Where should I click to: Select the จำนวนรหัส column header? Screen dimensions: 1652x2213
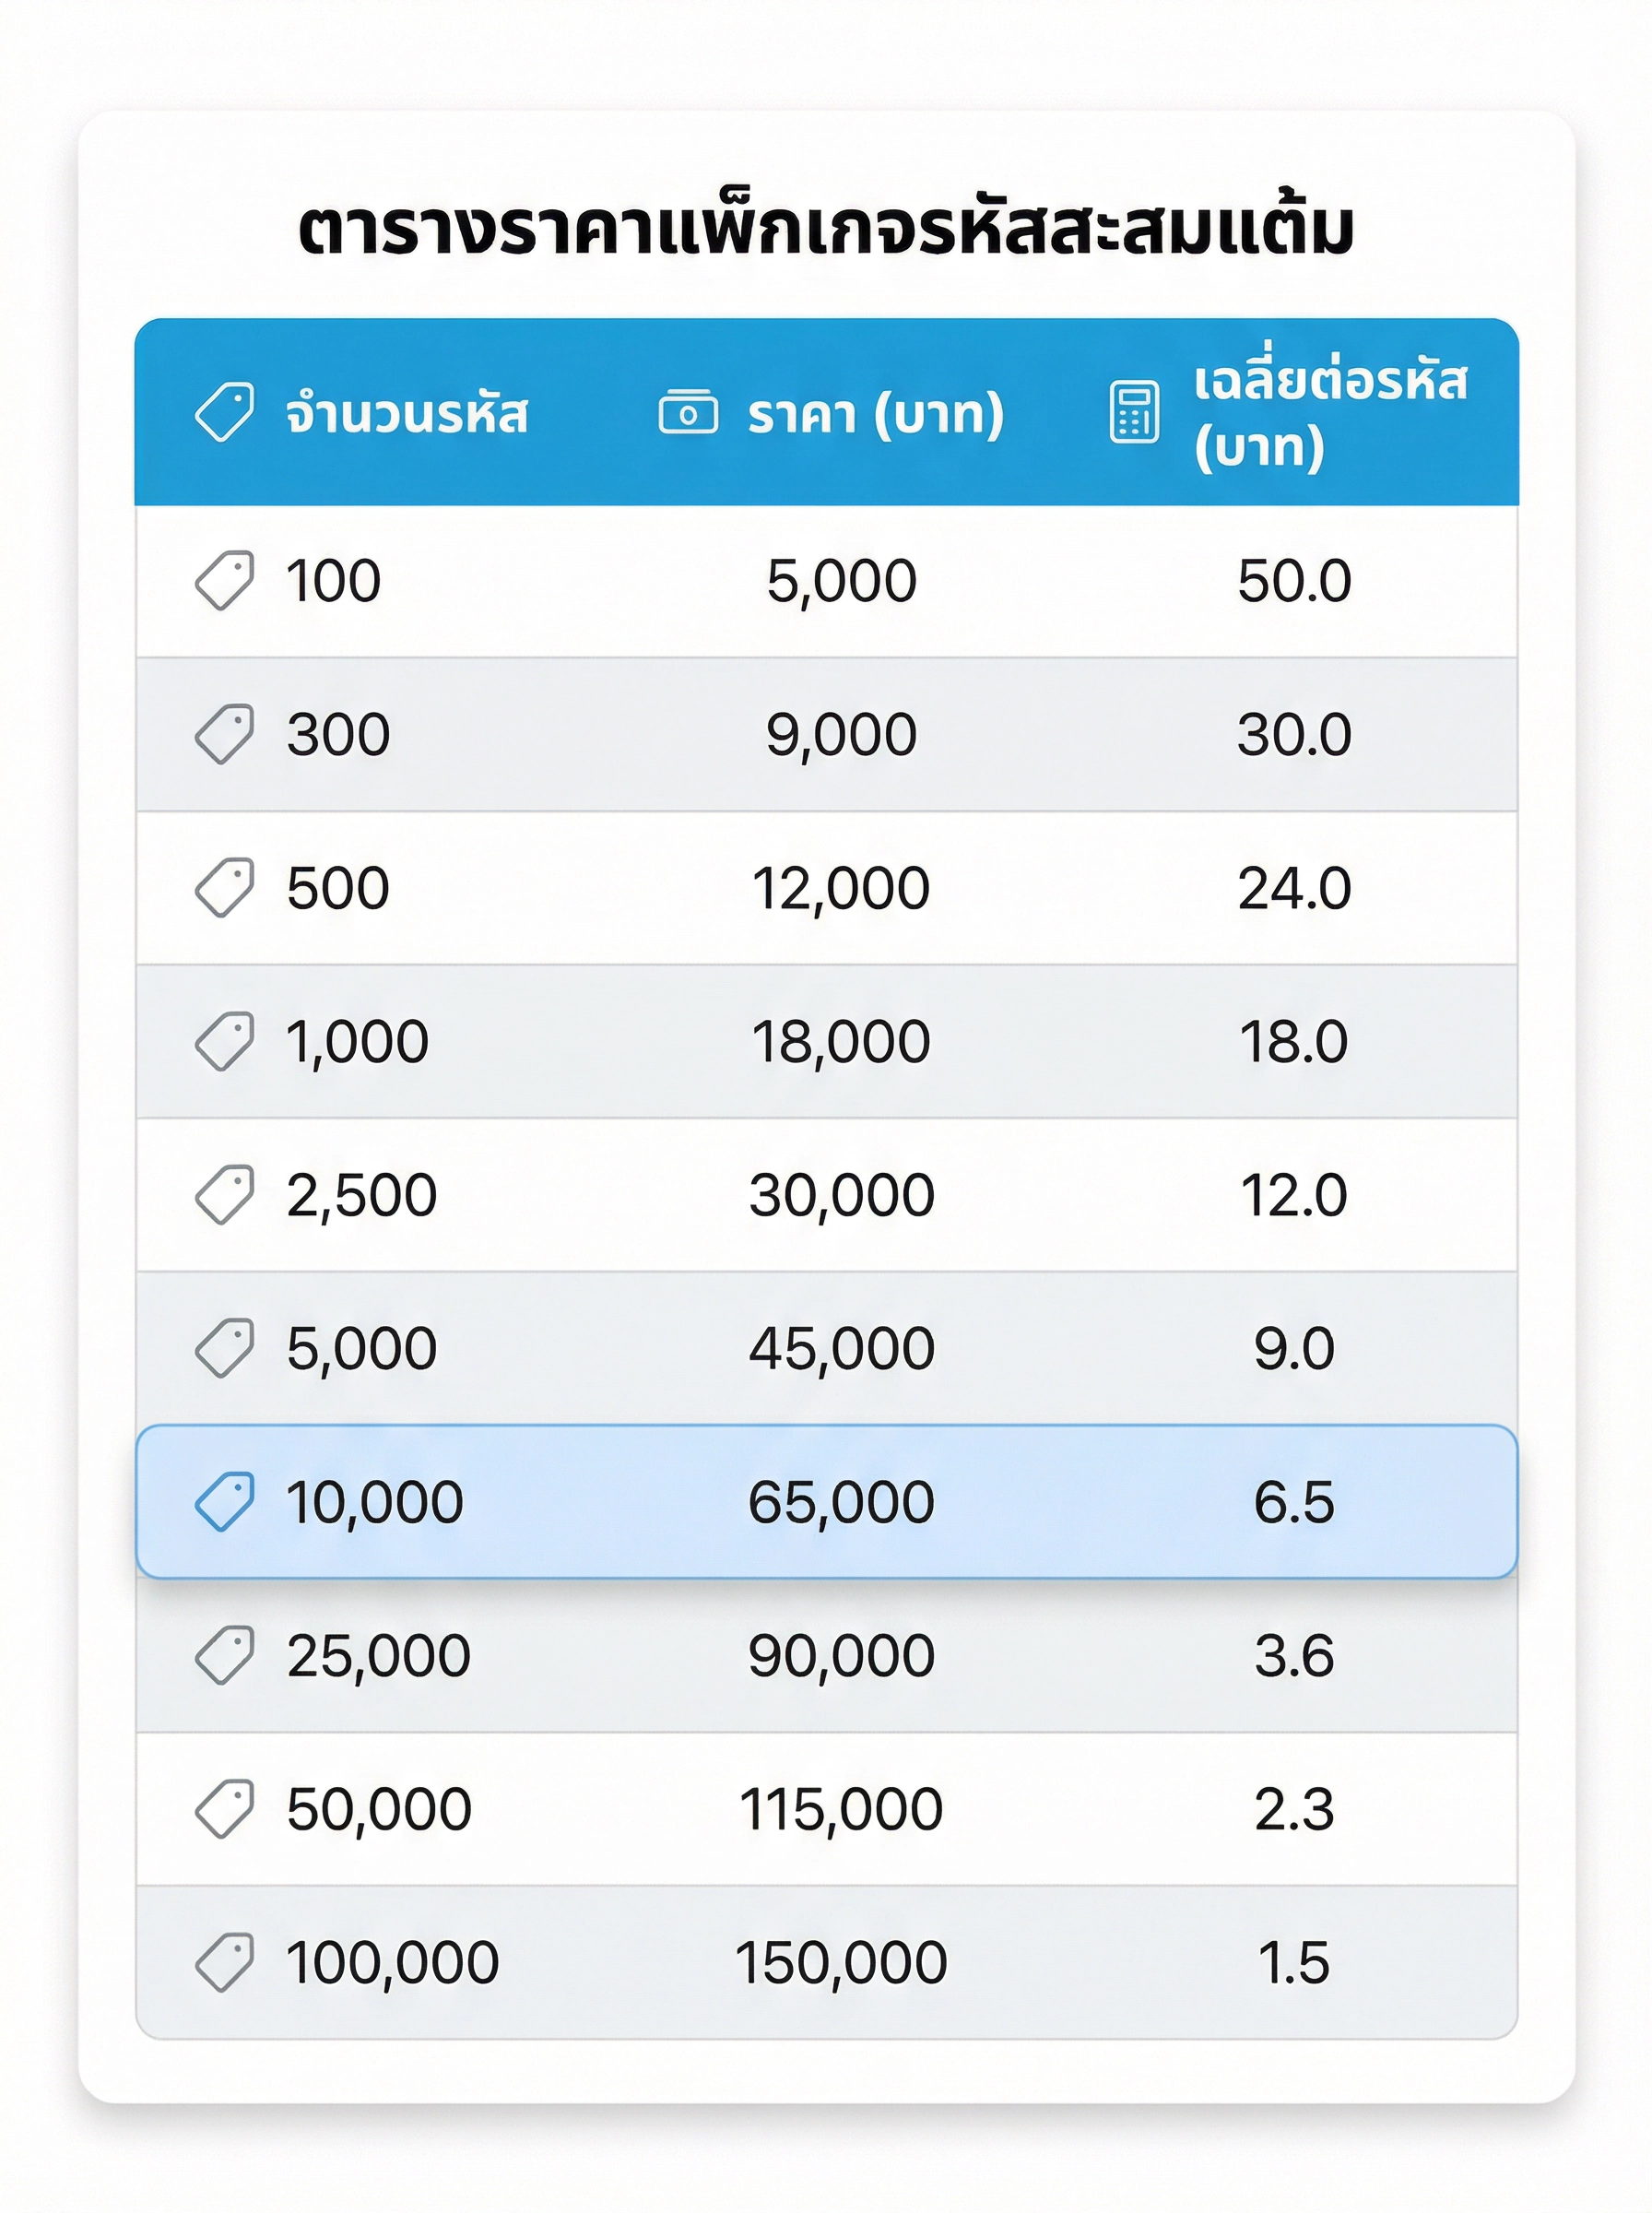click(x=406, y=413)
